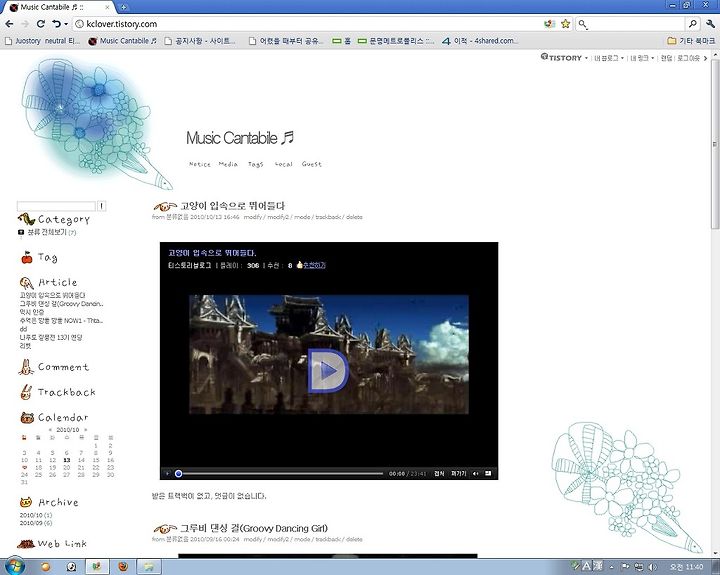
Task: Open the wrench settings menu
Action: (710, 24)
